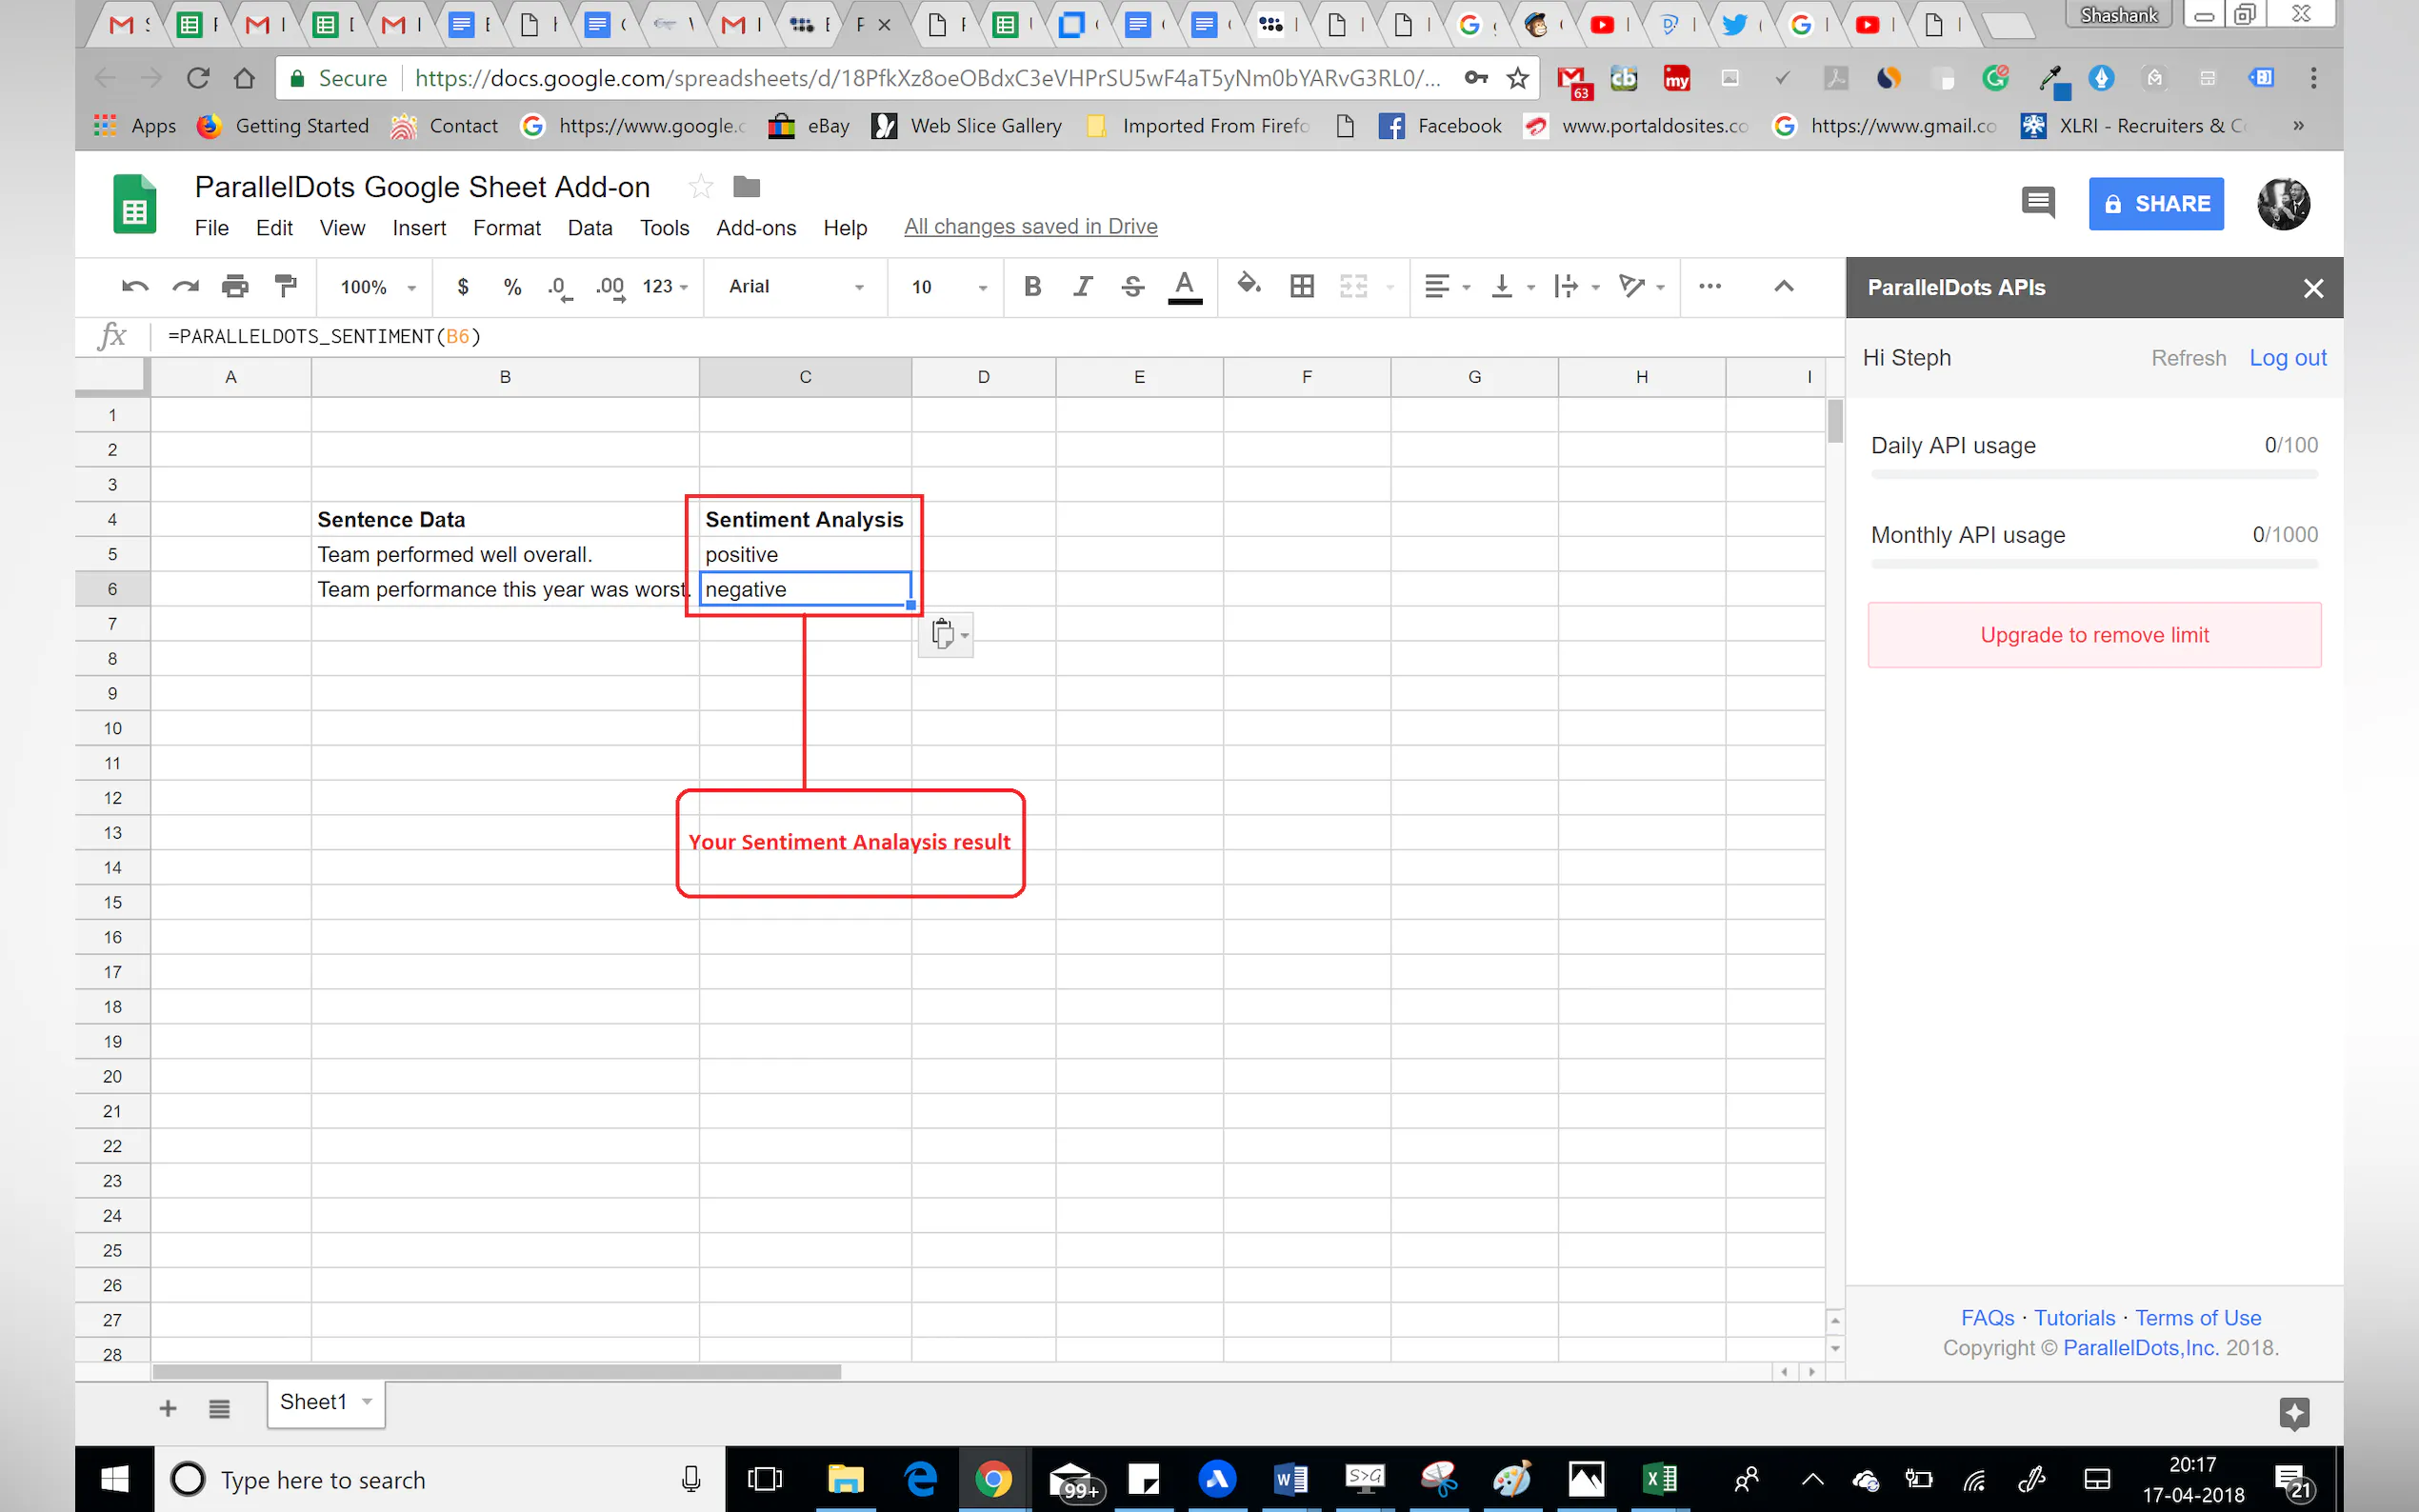Toggle bold formatting
The image size is (2419, 1512).
[1033, 287]
